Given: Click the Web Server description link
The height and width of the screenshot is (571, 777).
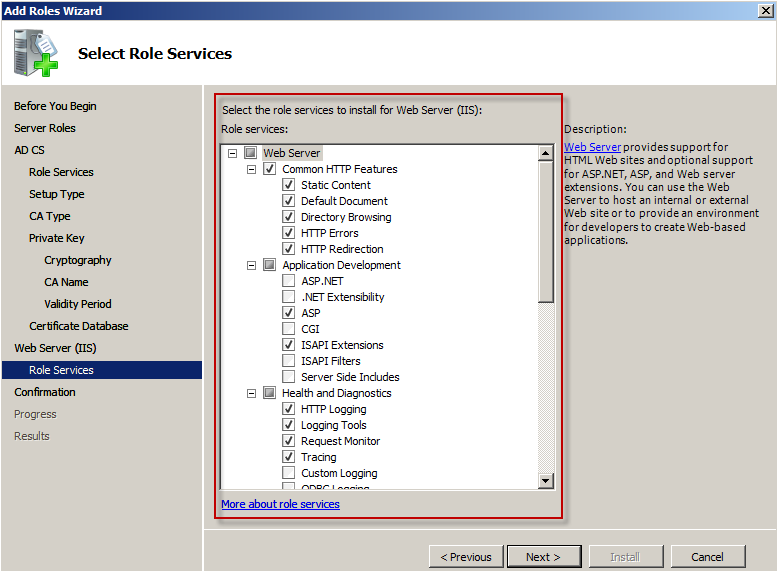Looking at the screenshot, I should click(x=592, y=147).
